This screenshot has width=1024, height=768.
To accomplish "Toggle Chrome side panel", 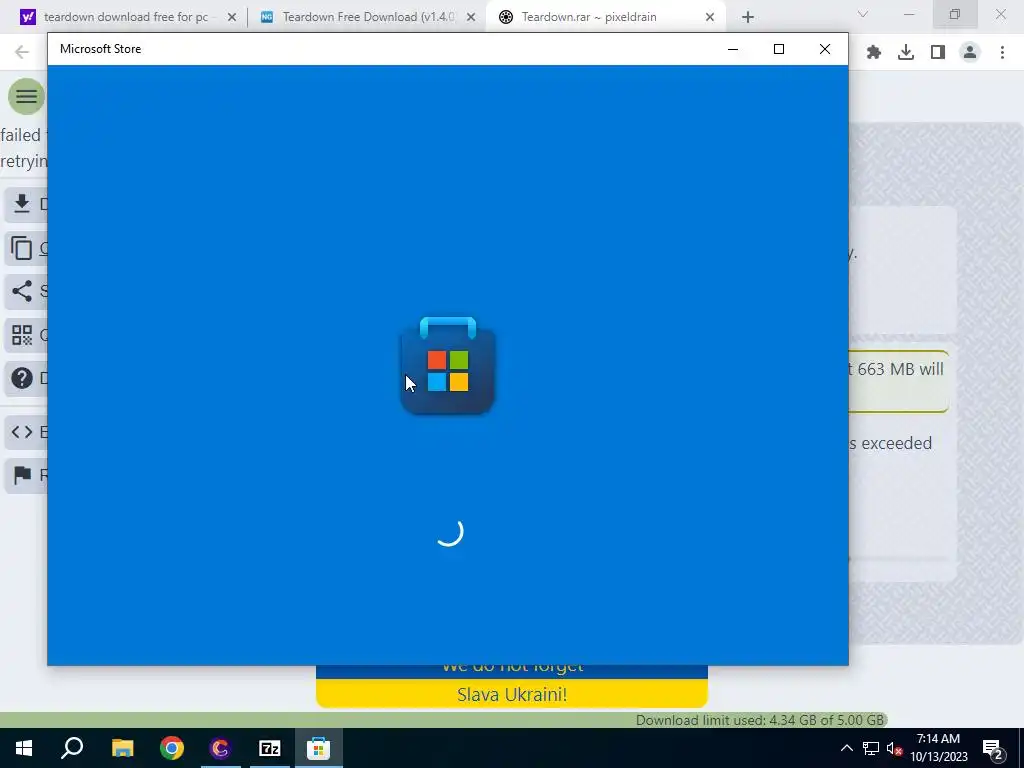I will point(938,52).
